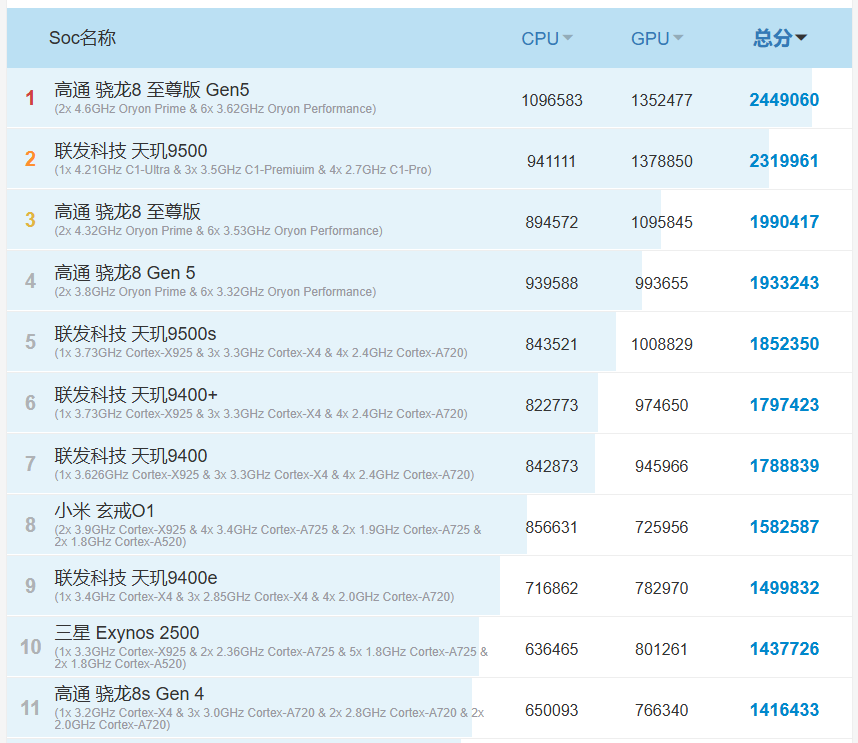Image resolution: width=858 pixels, height=743 pixels.
Task: Click spec text with 3.2GHz Cortex-X4
Action: [269, 718]
